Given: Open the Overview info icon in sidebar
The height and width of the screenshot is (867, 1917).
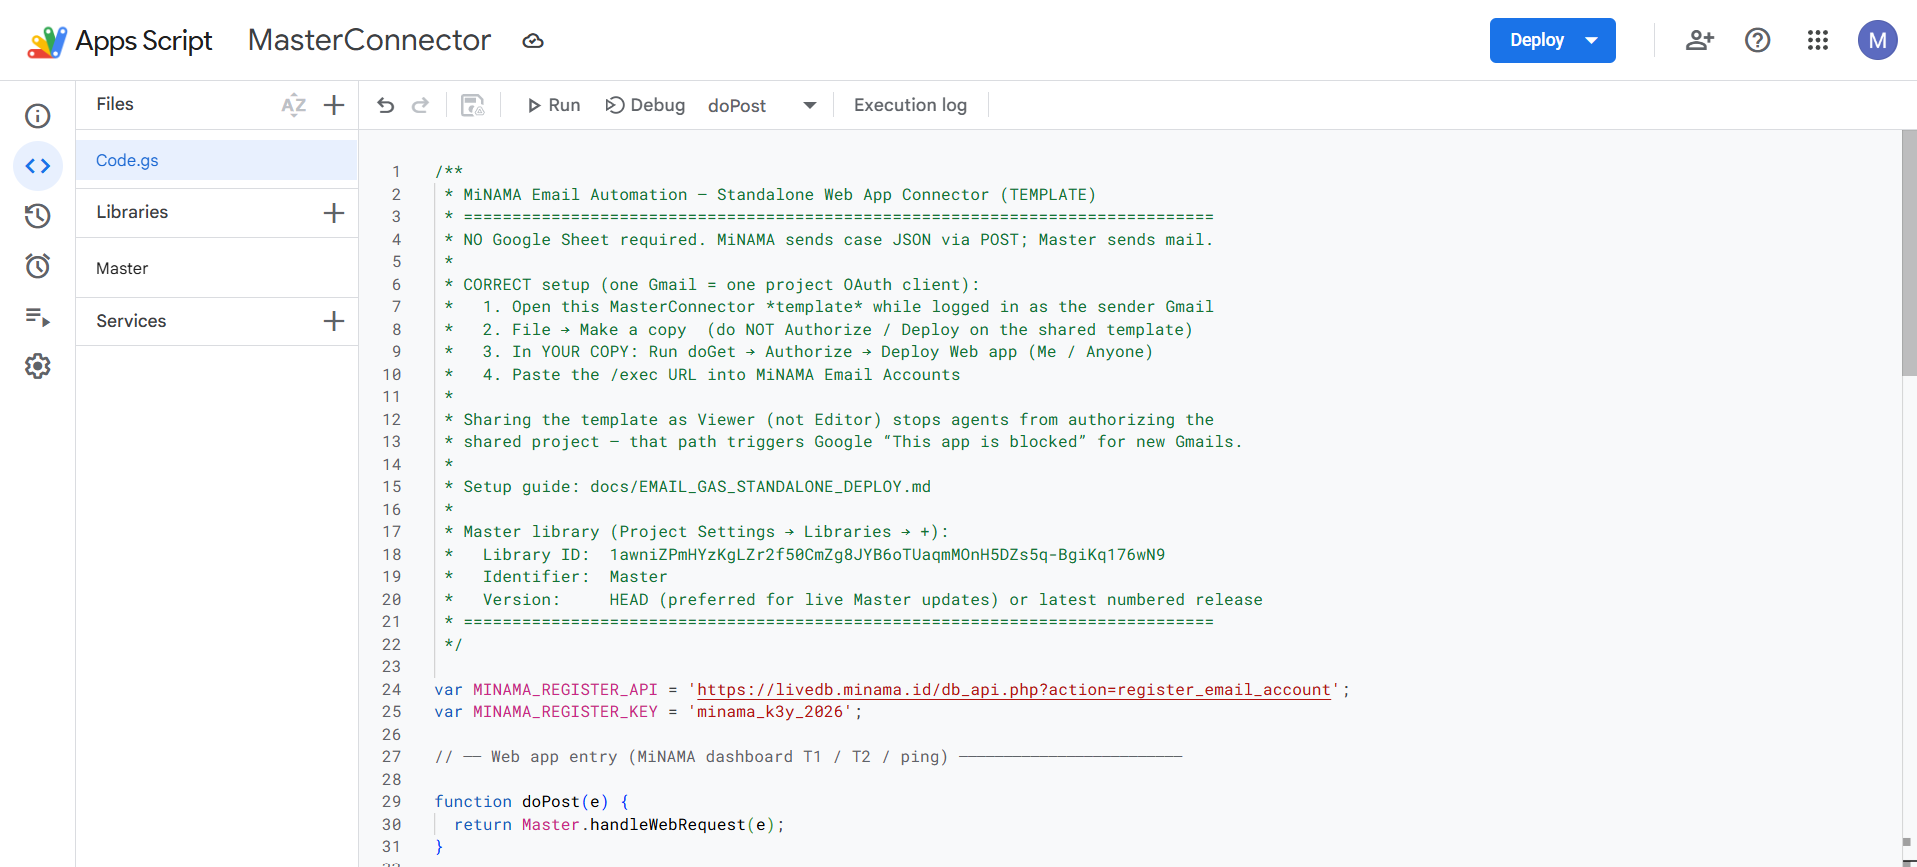Looking at the screenshot, I should pos(38,116).
